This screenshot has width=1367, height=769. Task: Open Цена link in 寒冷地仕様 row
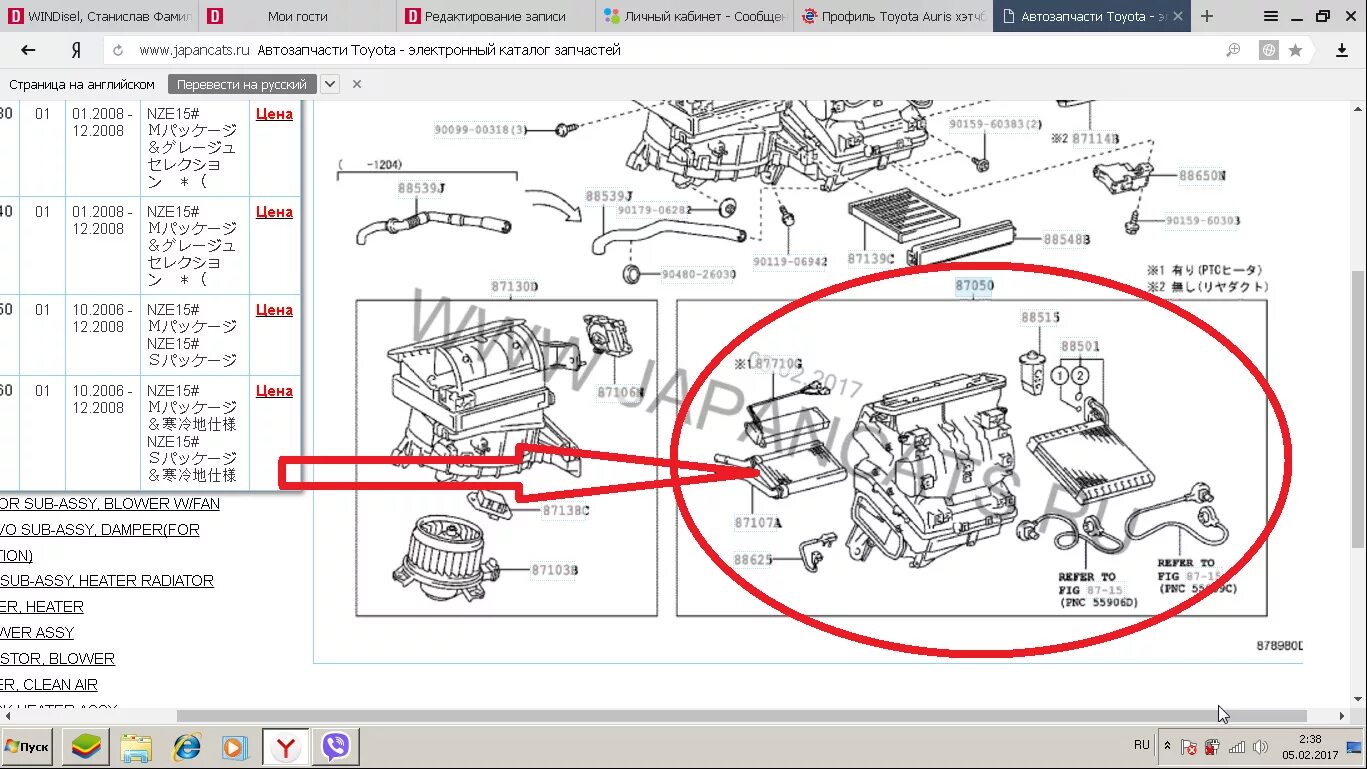pos(274,391)
